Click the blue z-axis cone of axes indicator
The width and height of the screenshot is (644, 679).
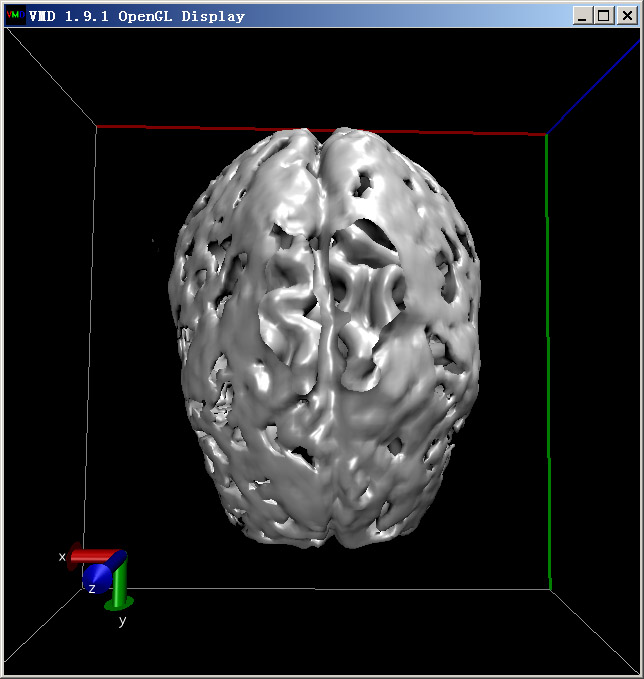click(x=97, y=577)
